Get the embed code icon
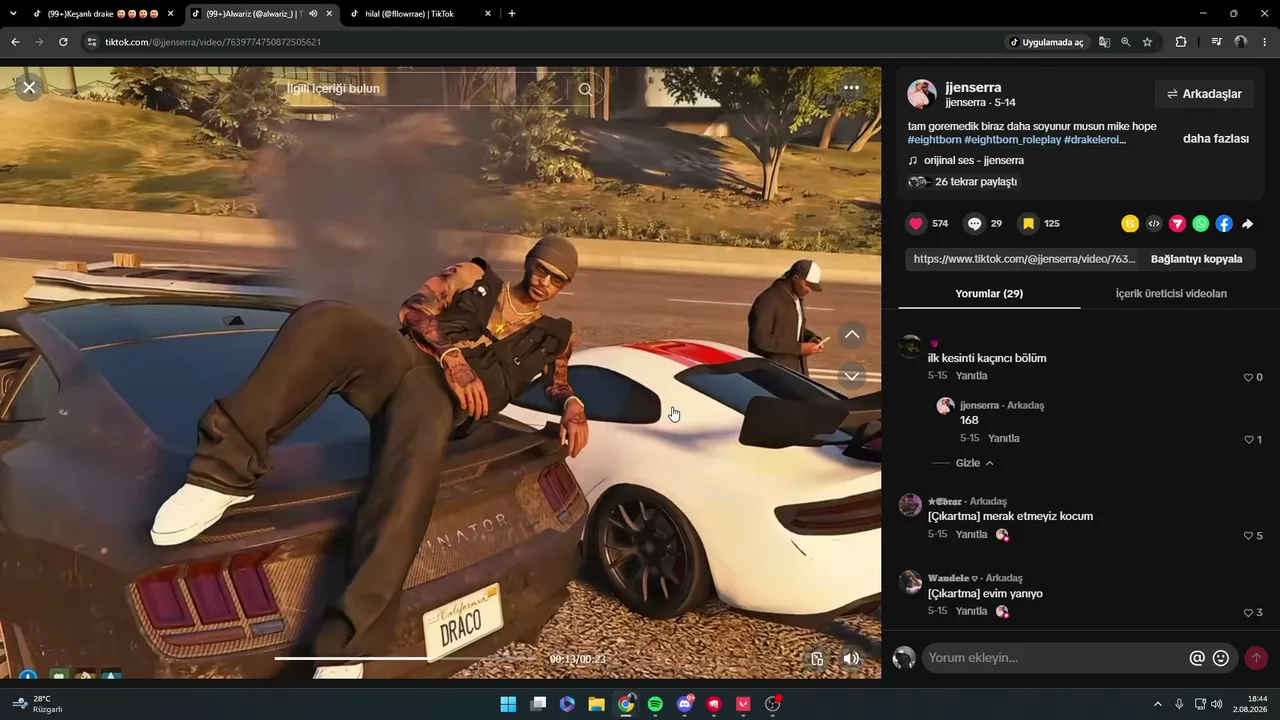Screen dimensions: 1280x720 pos(1154,224)
